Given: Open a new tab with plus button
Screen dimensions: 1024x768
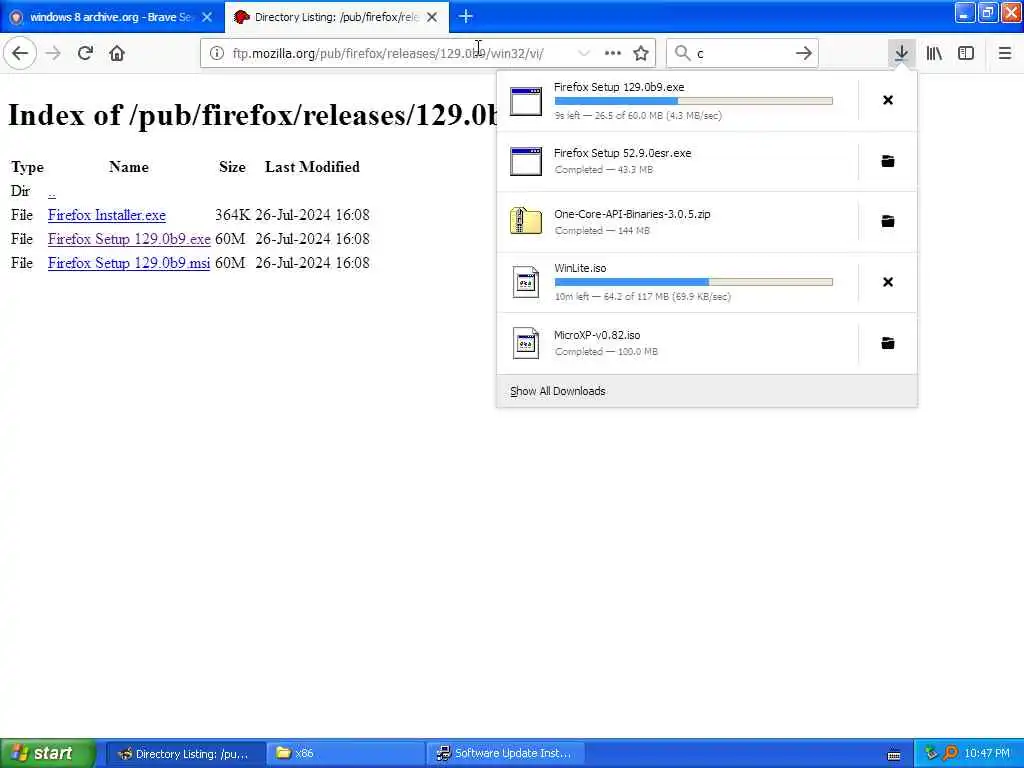Looking at the screenshot, I should (466, 16).
